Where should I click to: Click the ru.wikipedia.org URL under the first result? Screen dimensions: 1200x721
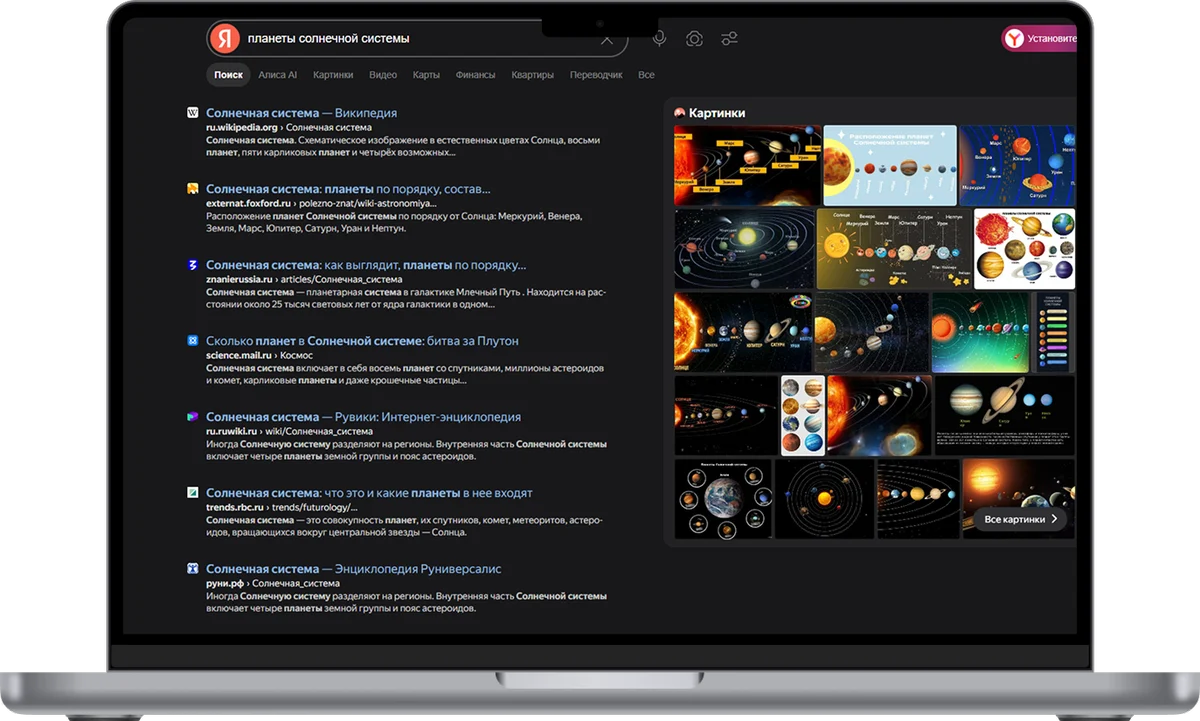(x=241, y=128)
